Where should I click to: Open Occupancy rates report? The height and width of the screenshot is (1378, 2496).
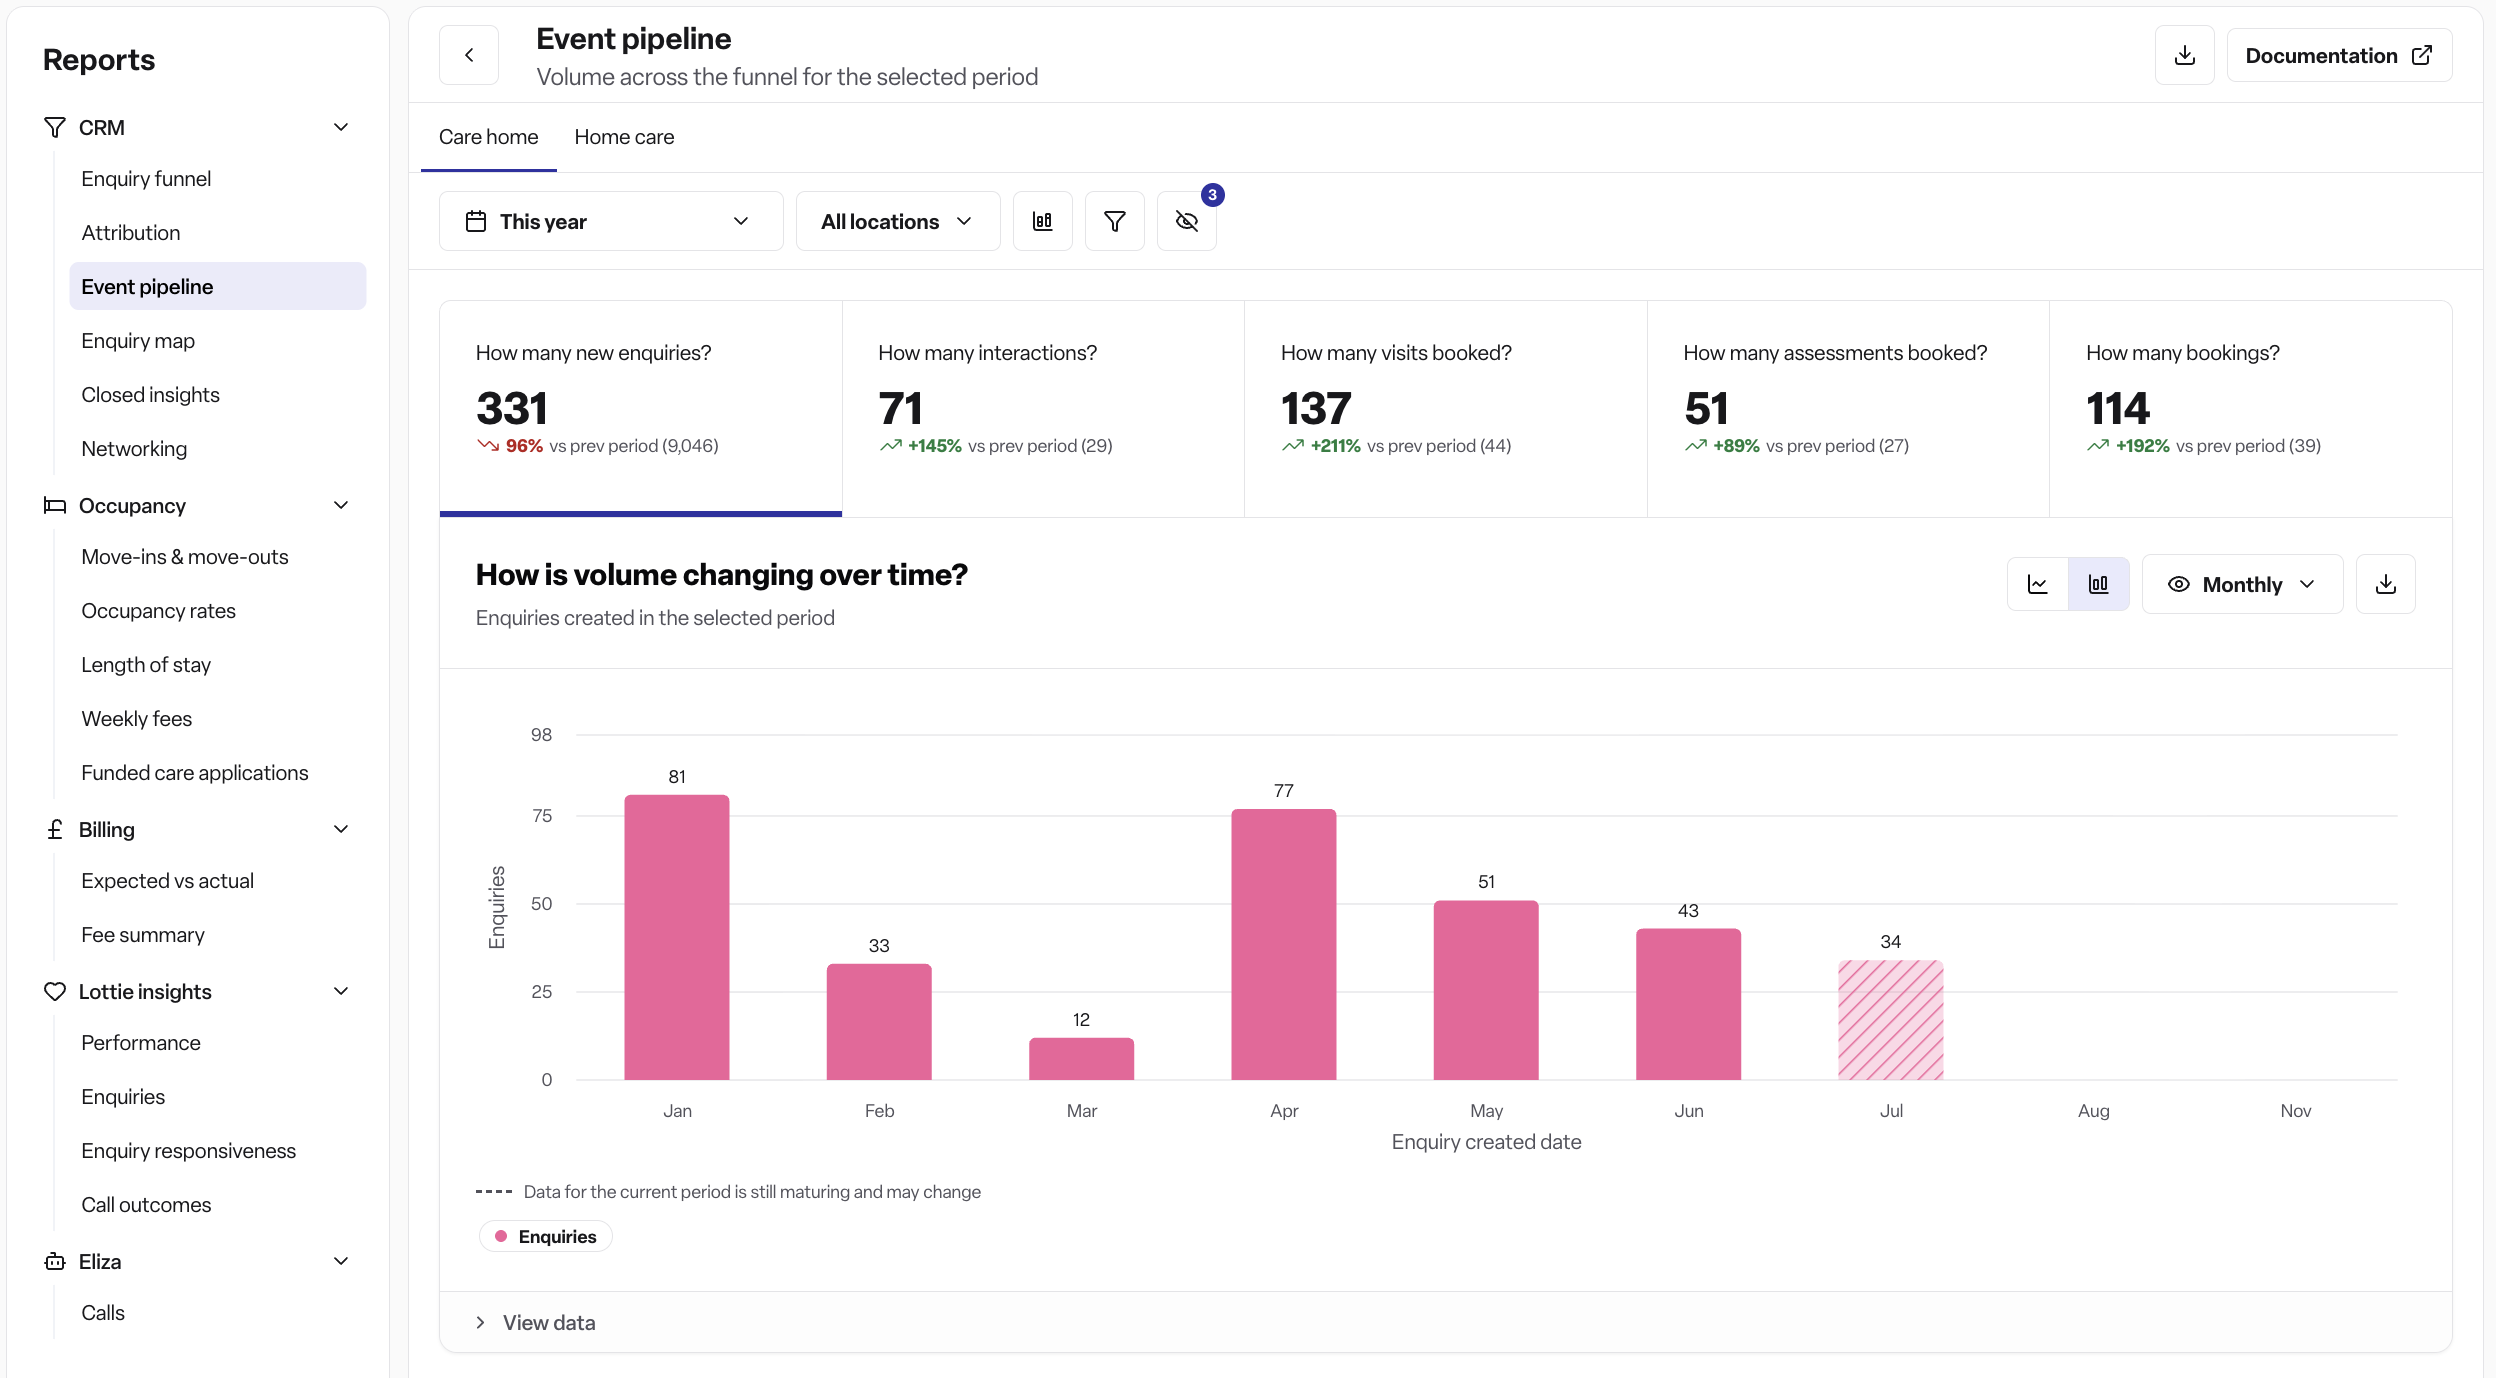click(x=218, y=611)
